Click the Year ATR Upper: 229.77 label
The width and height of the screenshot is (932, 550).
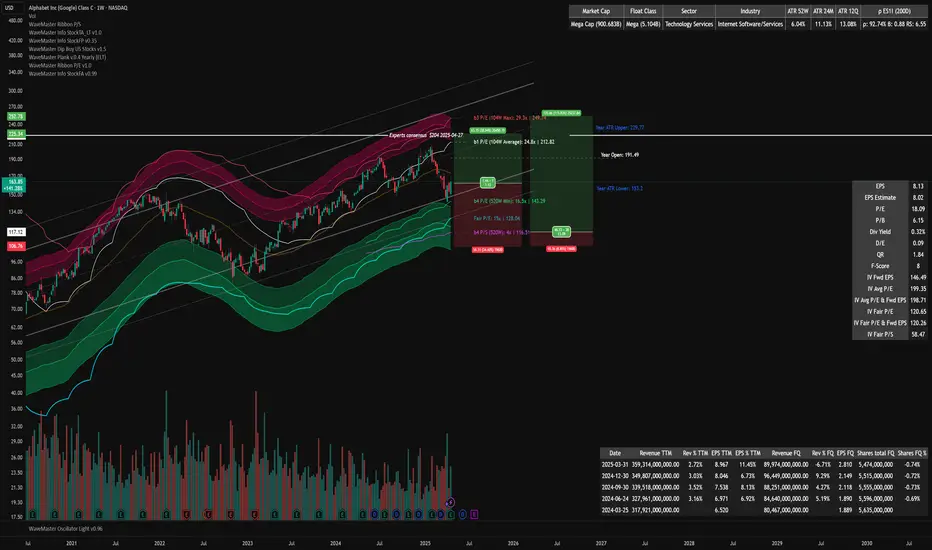click(x=620, y=128)
